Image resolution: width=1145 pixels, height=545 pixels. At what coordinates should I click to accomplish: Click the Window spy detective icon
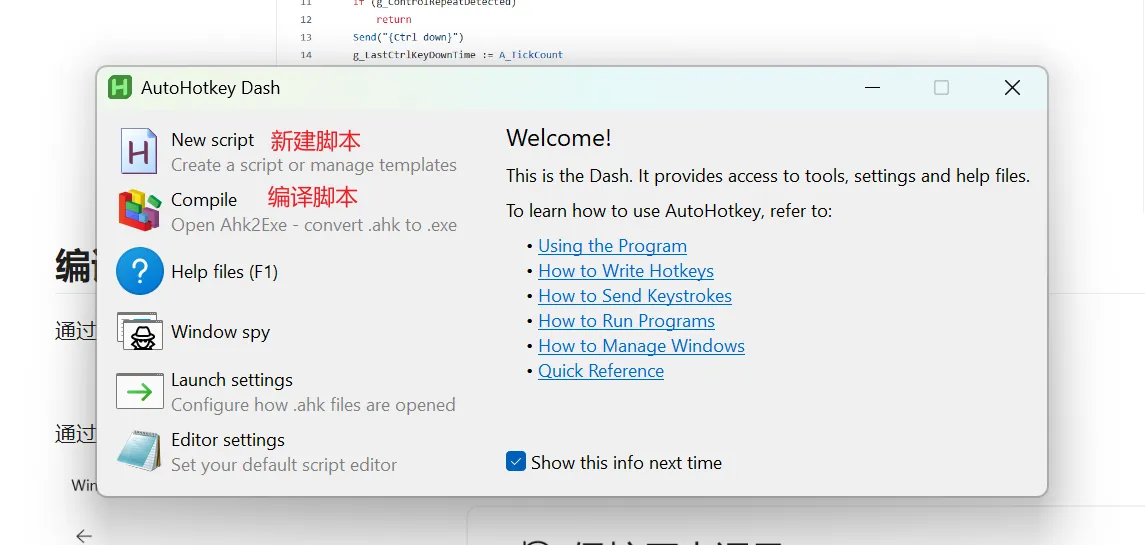click(x=139, y=331)
